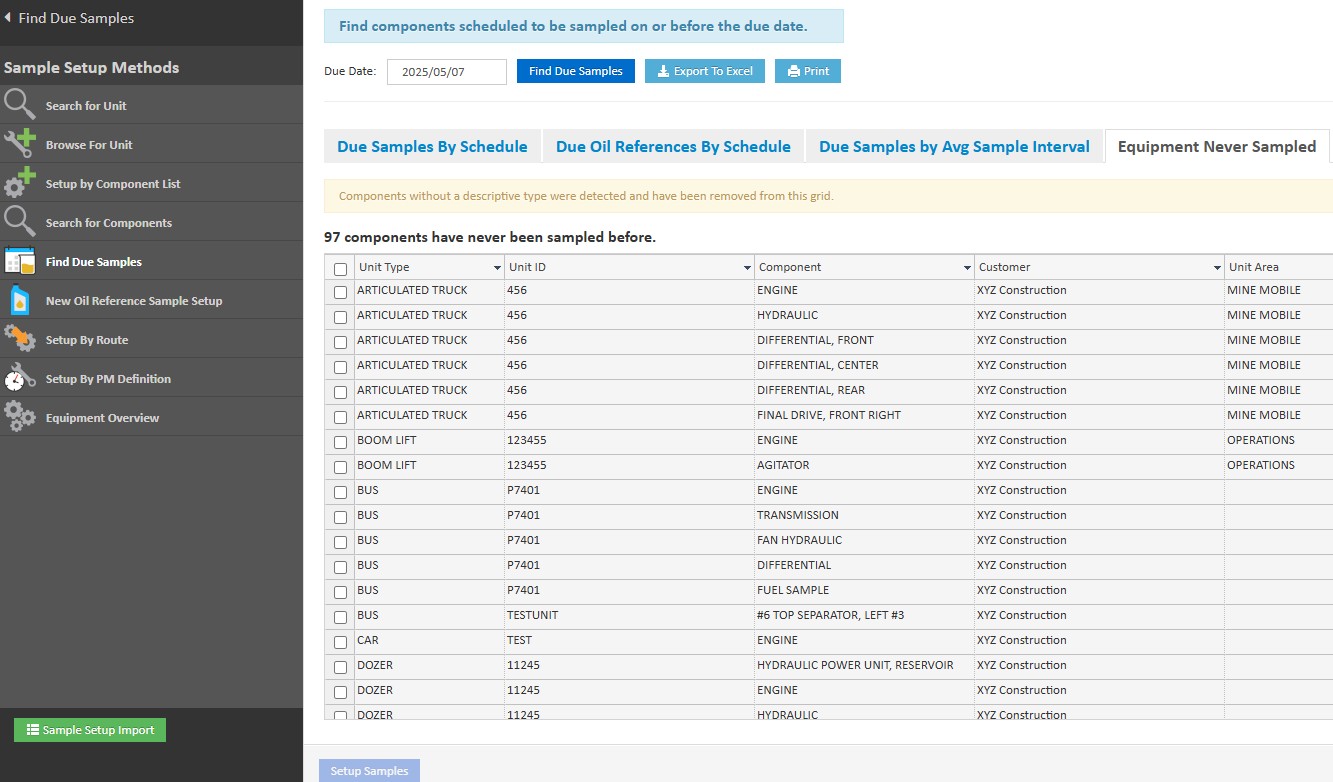Click the Search for Unit magnifier icon
Viewport: 1333px width, 782px height.
20,105
